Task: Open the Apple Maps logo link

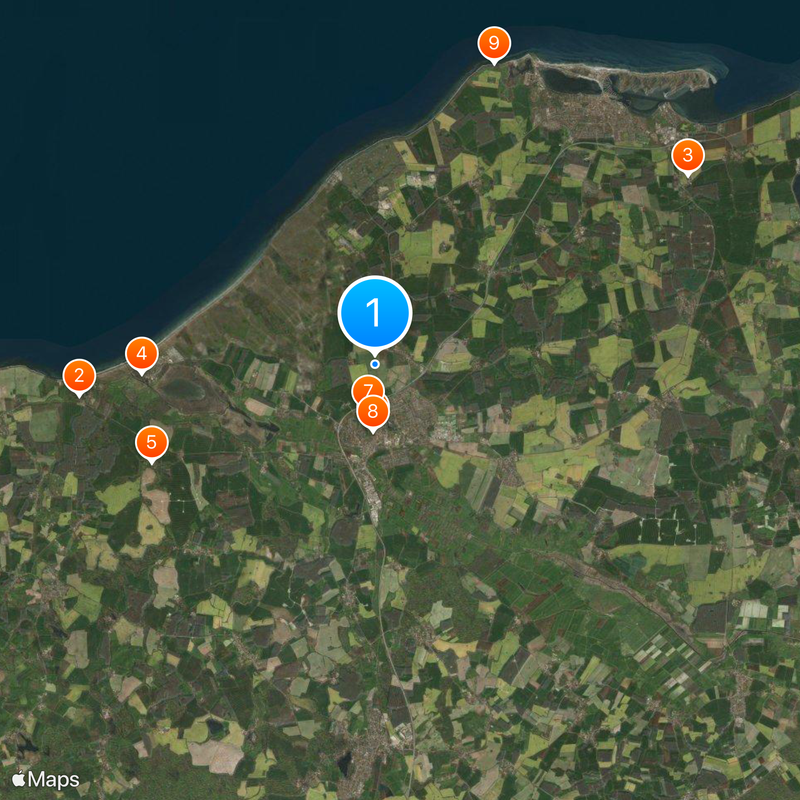Action: (46, 780)
